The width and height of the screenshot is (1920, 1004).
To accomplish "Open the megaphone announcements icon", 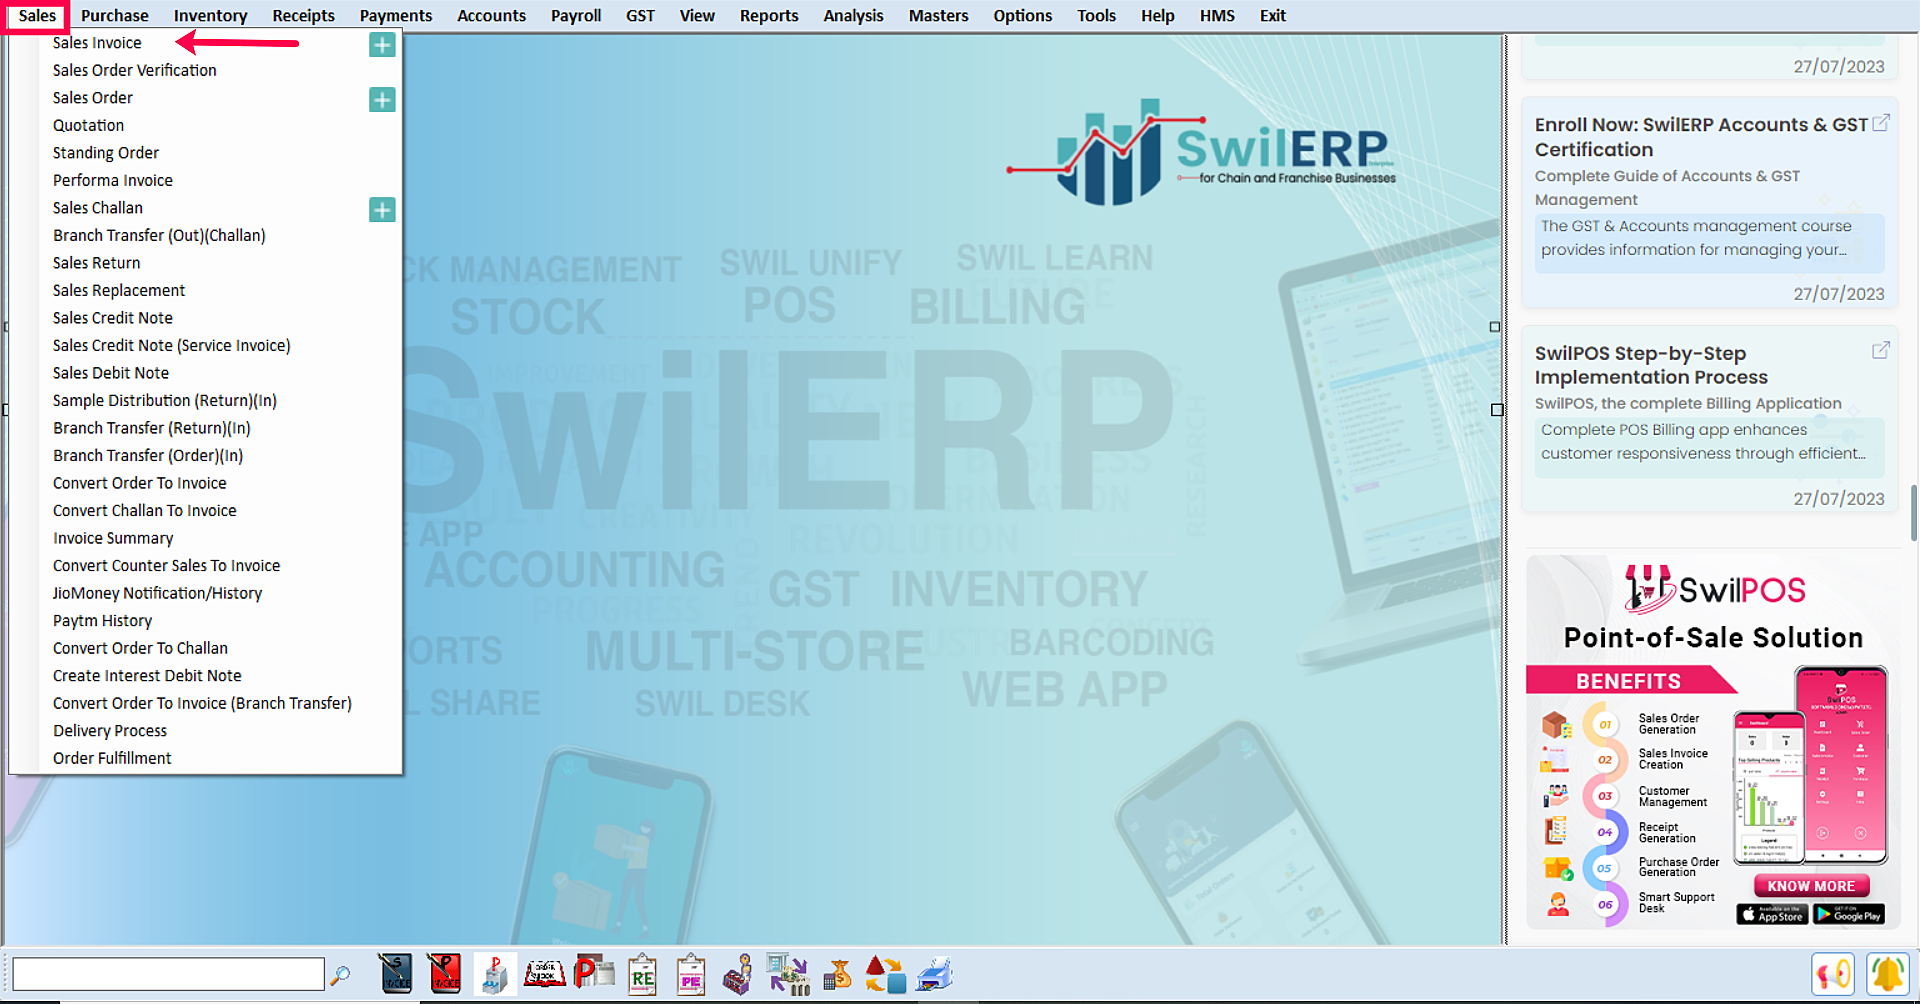I will pos(1833,974).
